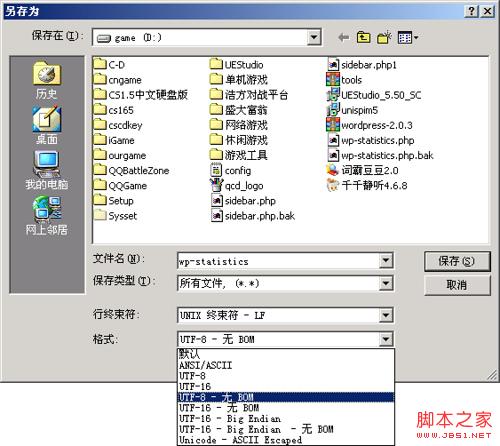The width and height of the screenshot is (500, 446).
Task: Select the ourgame folder
Action: click(120, 155)
